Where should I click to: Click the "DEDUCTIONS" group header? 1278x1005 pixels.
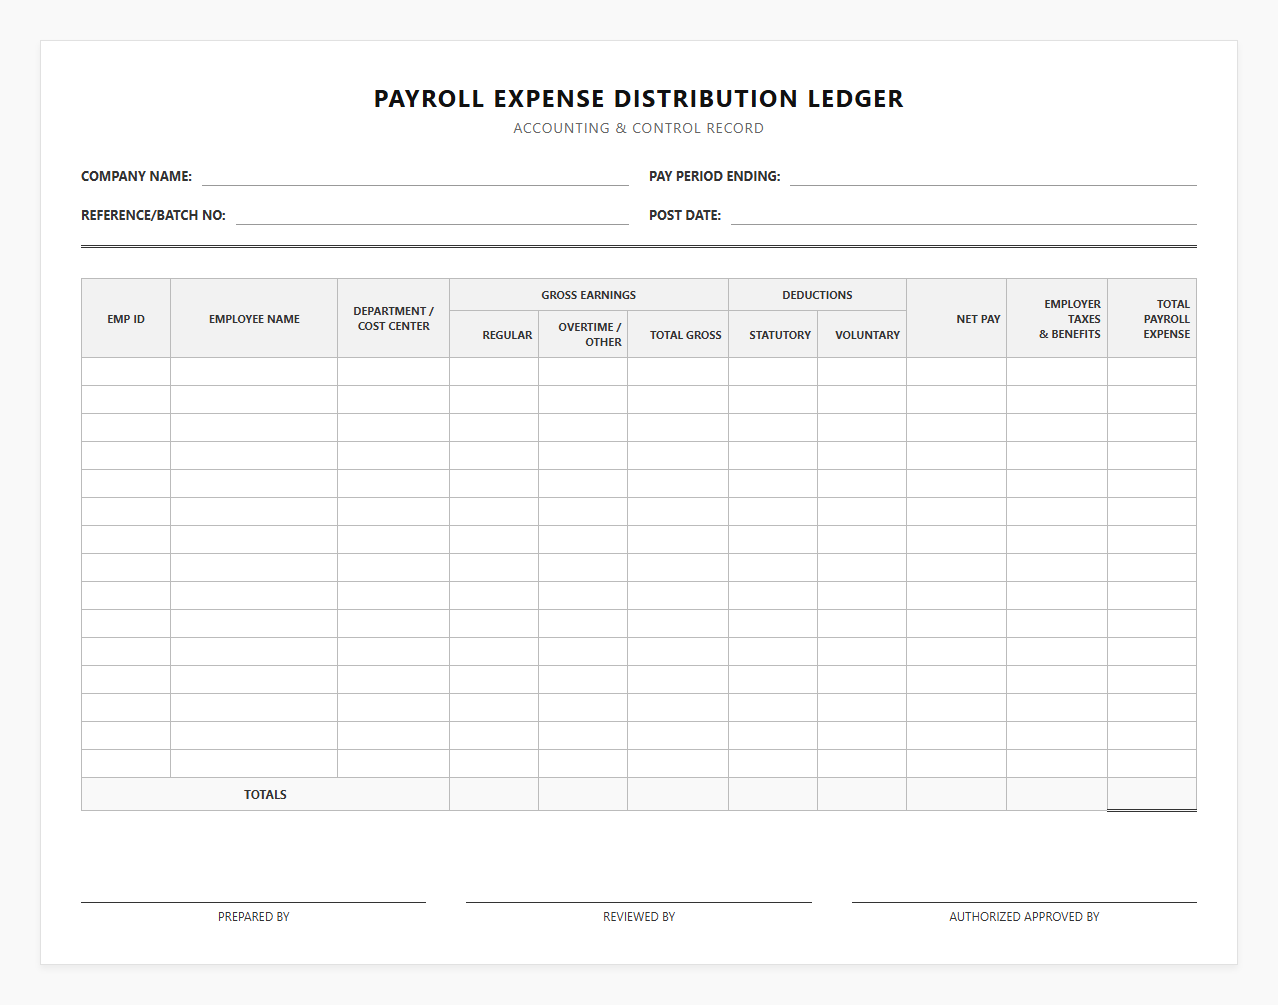(818, 295)
